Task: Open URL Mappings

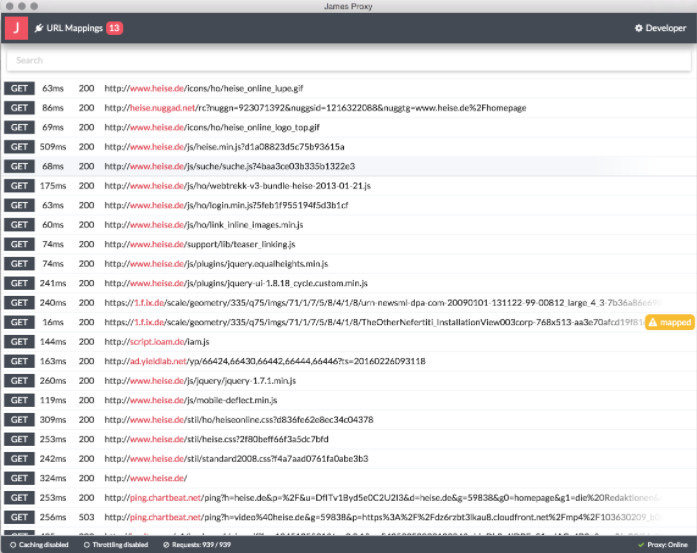Action: coord(74,28)
